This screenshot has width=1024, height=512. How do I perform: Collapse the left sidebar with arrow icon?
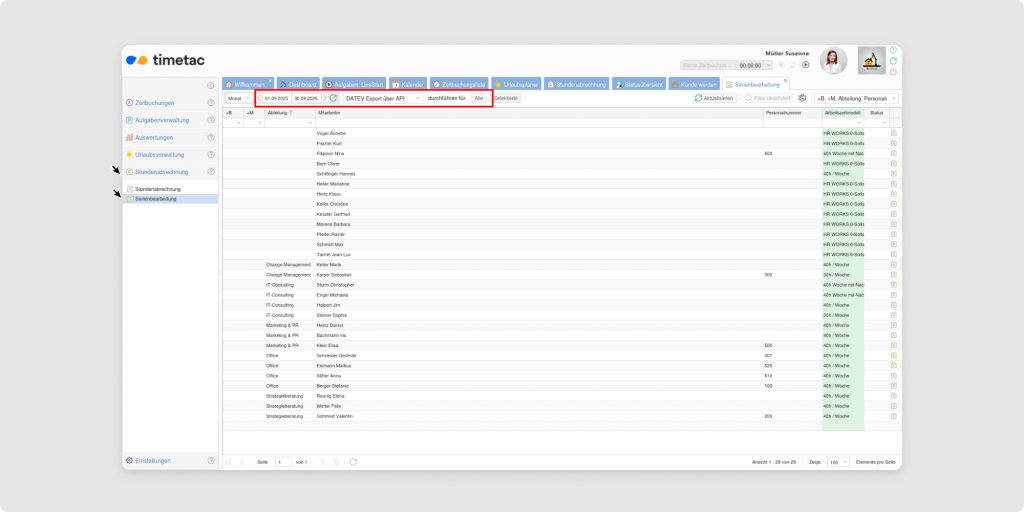[210, 86]
